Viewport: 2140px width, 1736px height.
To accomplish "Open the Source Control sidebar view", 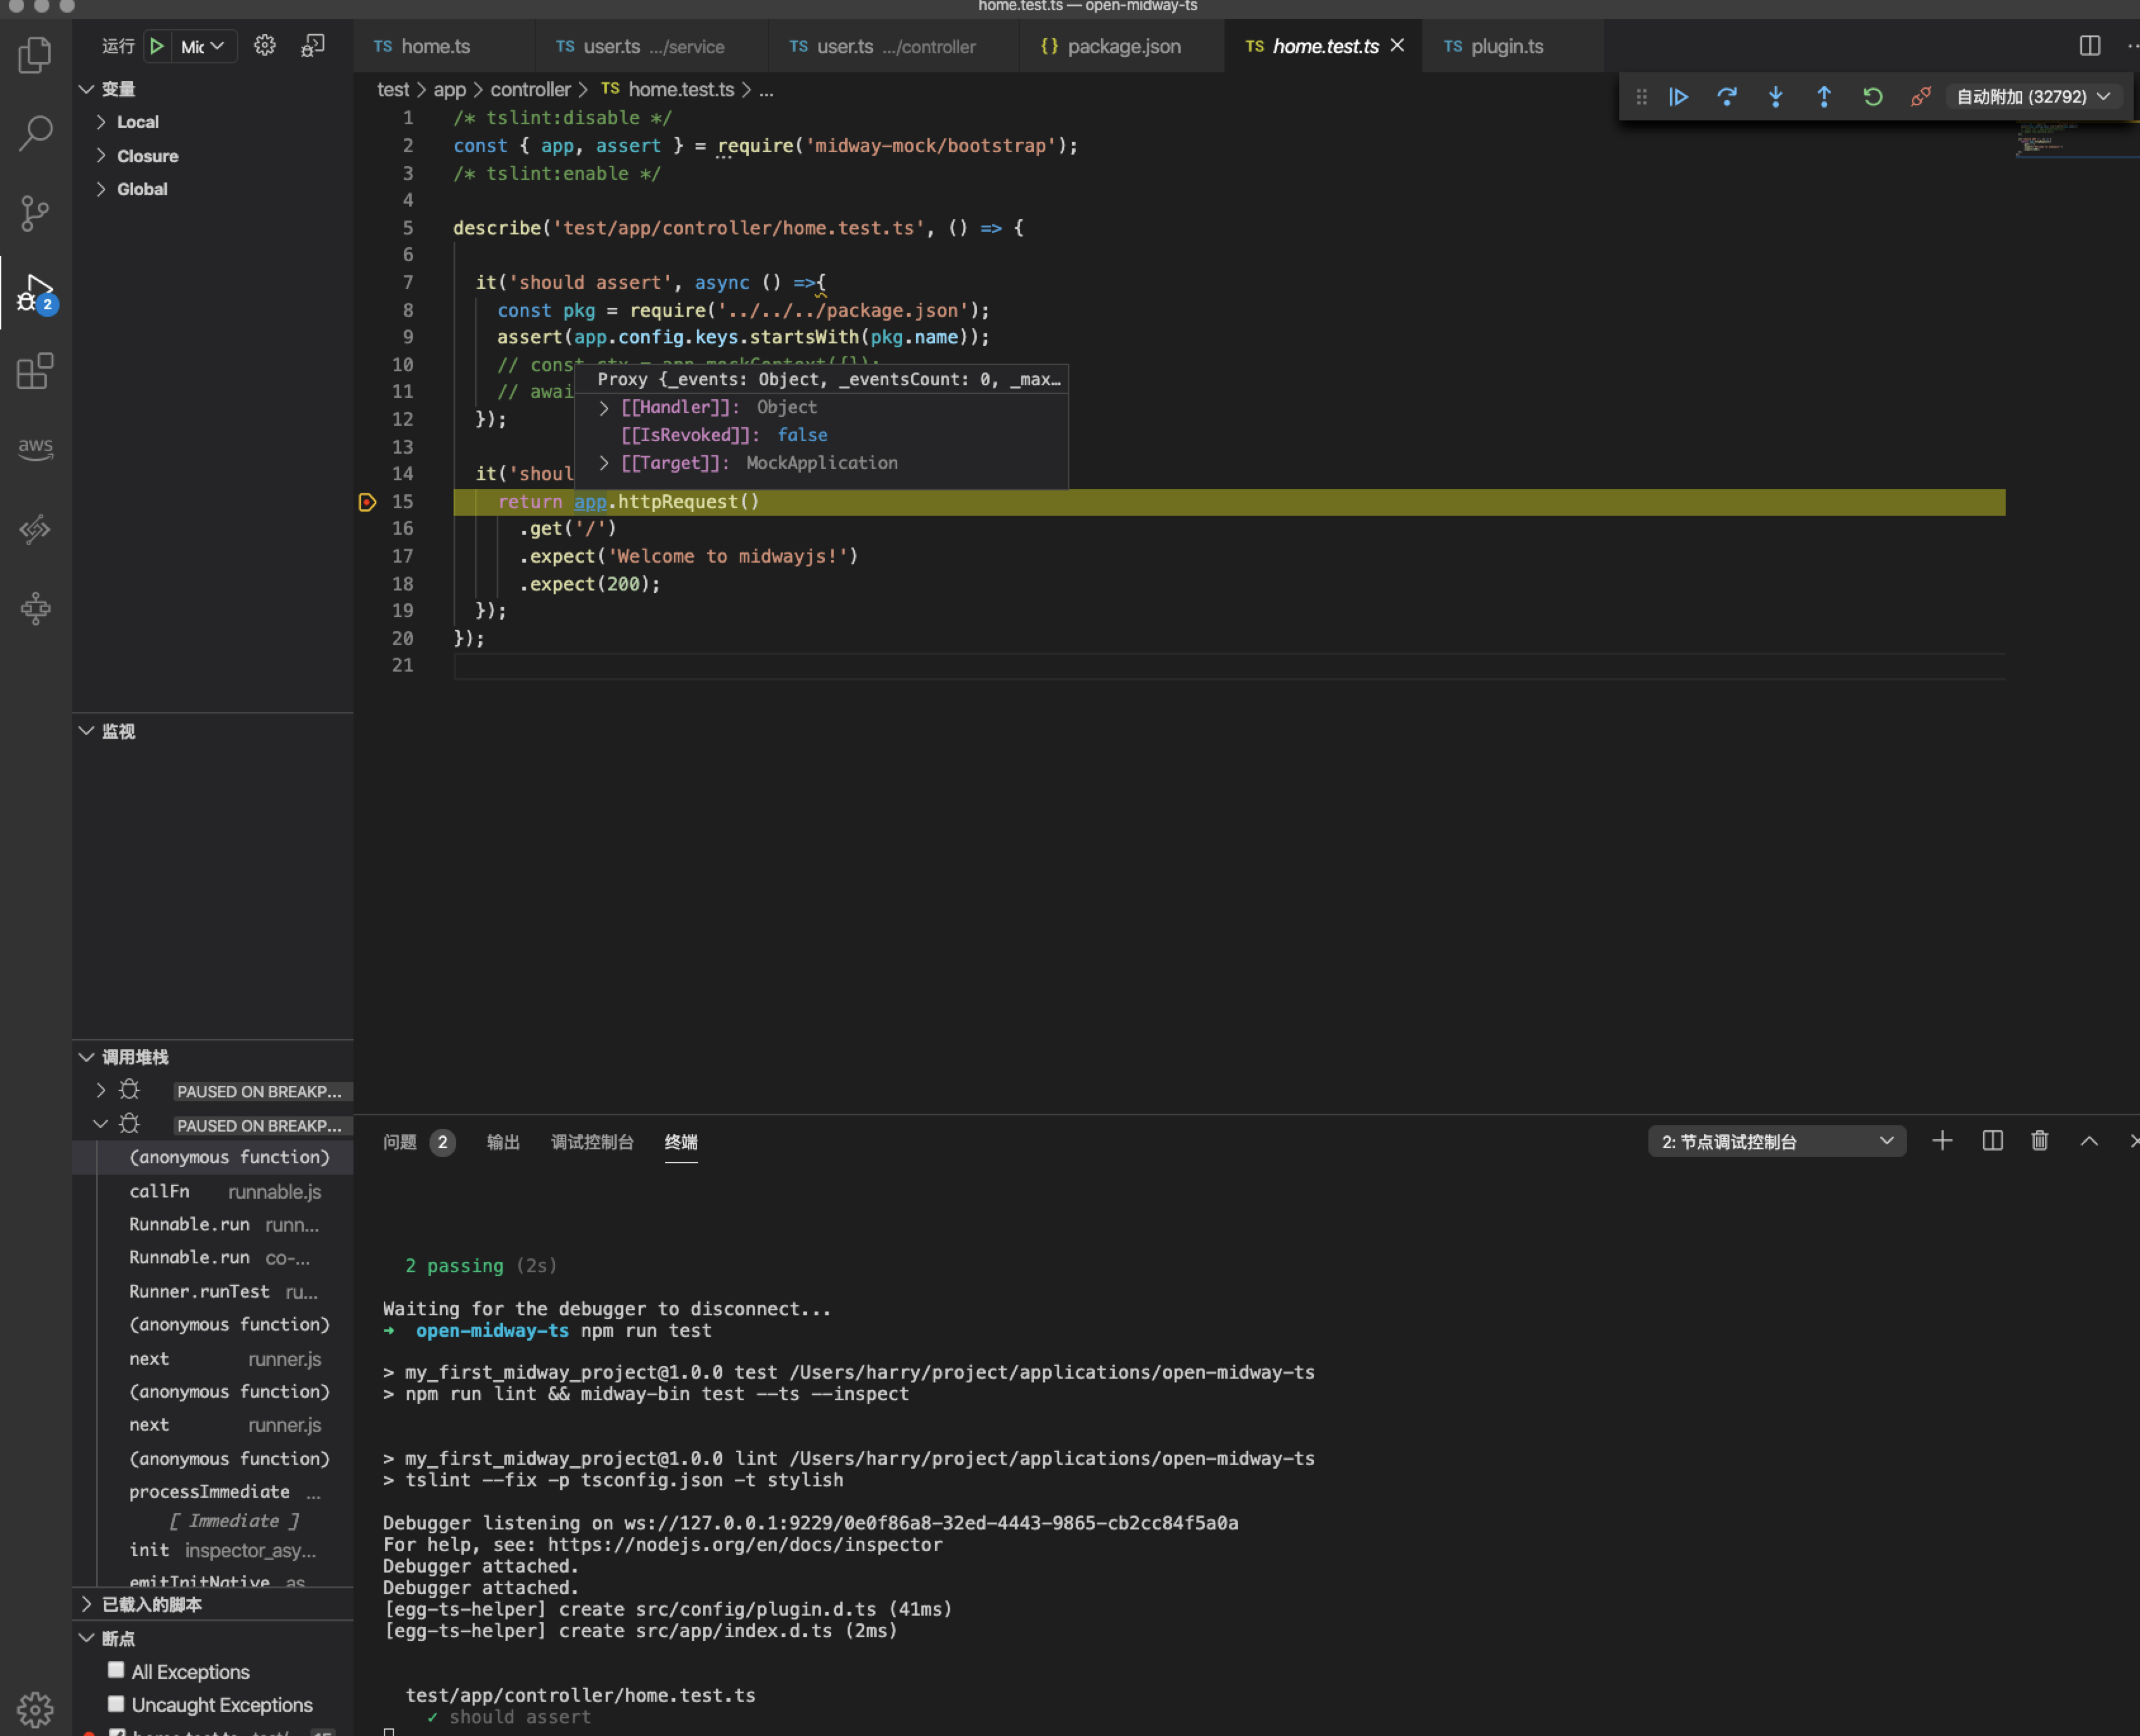I will coord(35,213).
